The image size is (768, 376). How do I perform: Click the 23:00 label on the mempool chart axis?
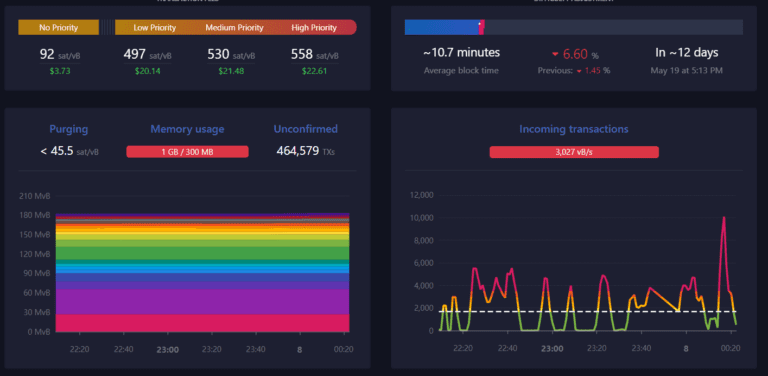point(168,350)
